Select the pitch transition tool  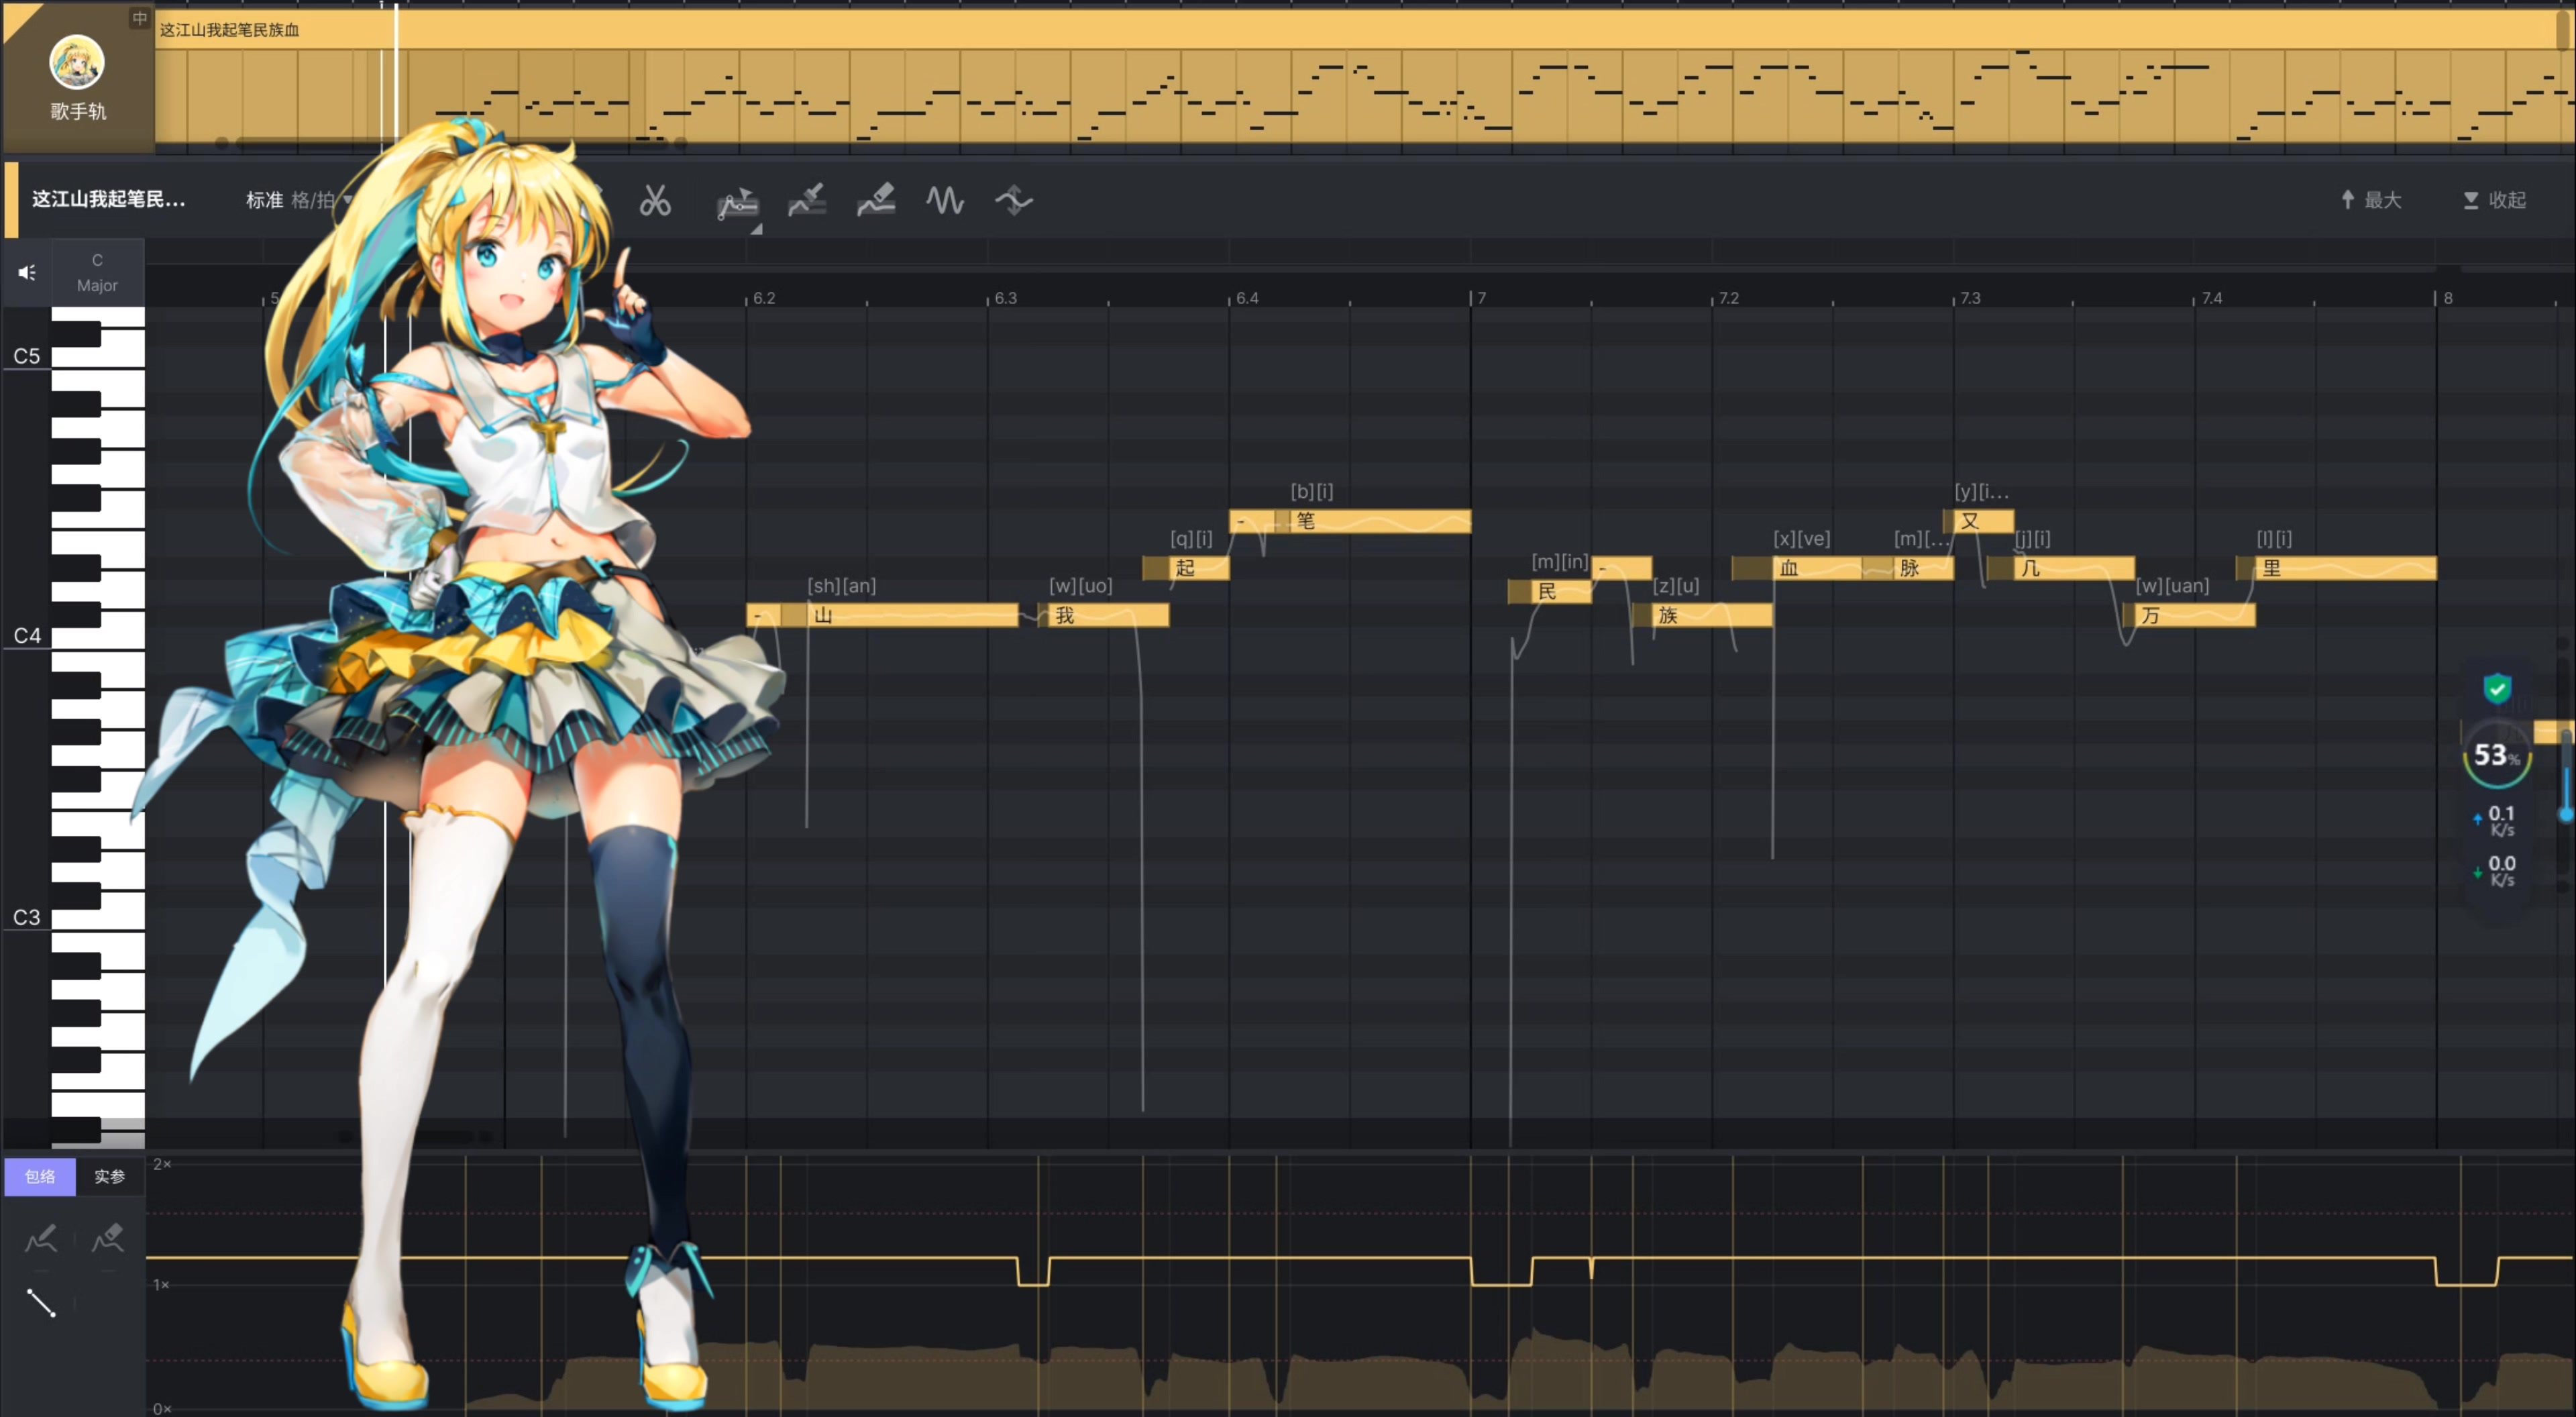1013,200
